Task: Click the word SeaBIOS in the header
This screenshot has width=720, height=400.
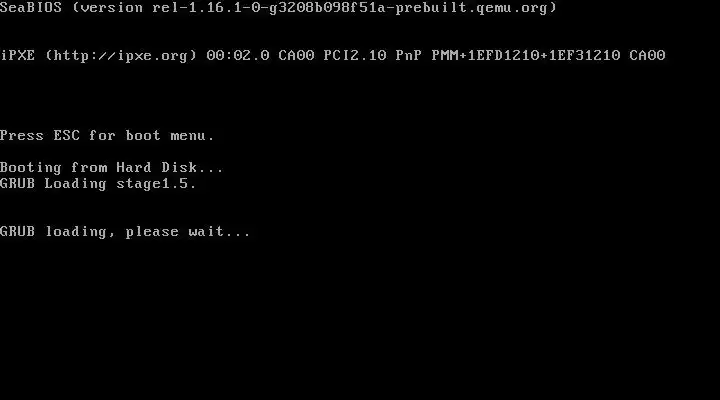Action: tap(31, 8)
